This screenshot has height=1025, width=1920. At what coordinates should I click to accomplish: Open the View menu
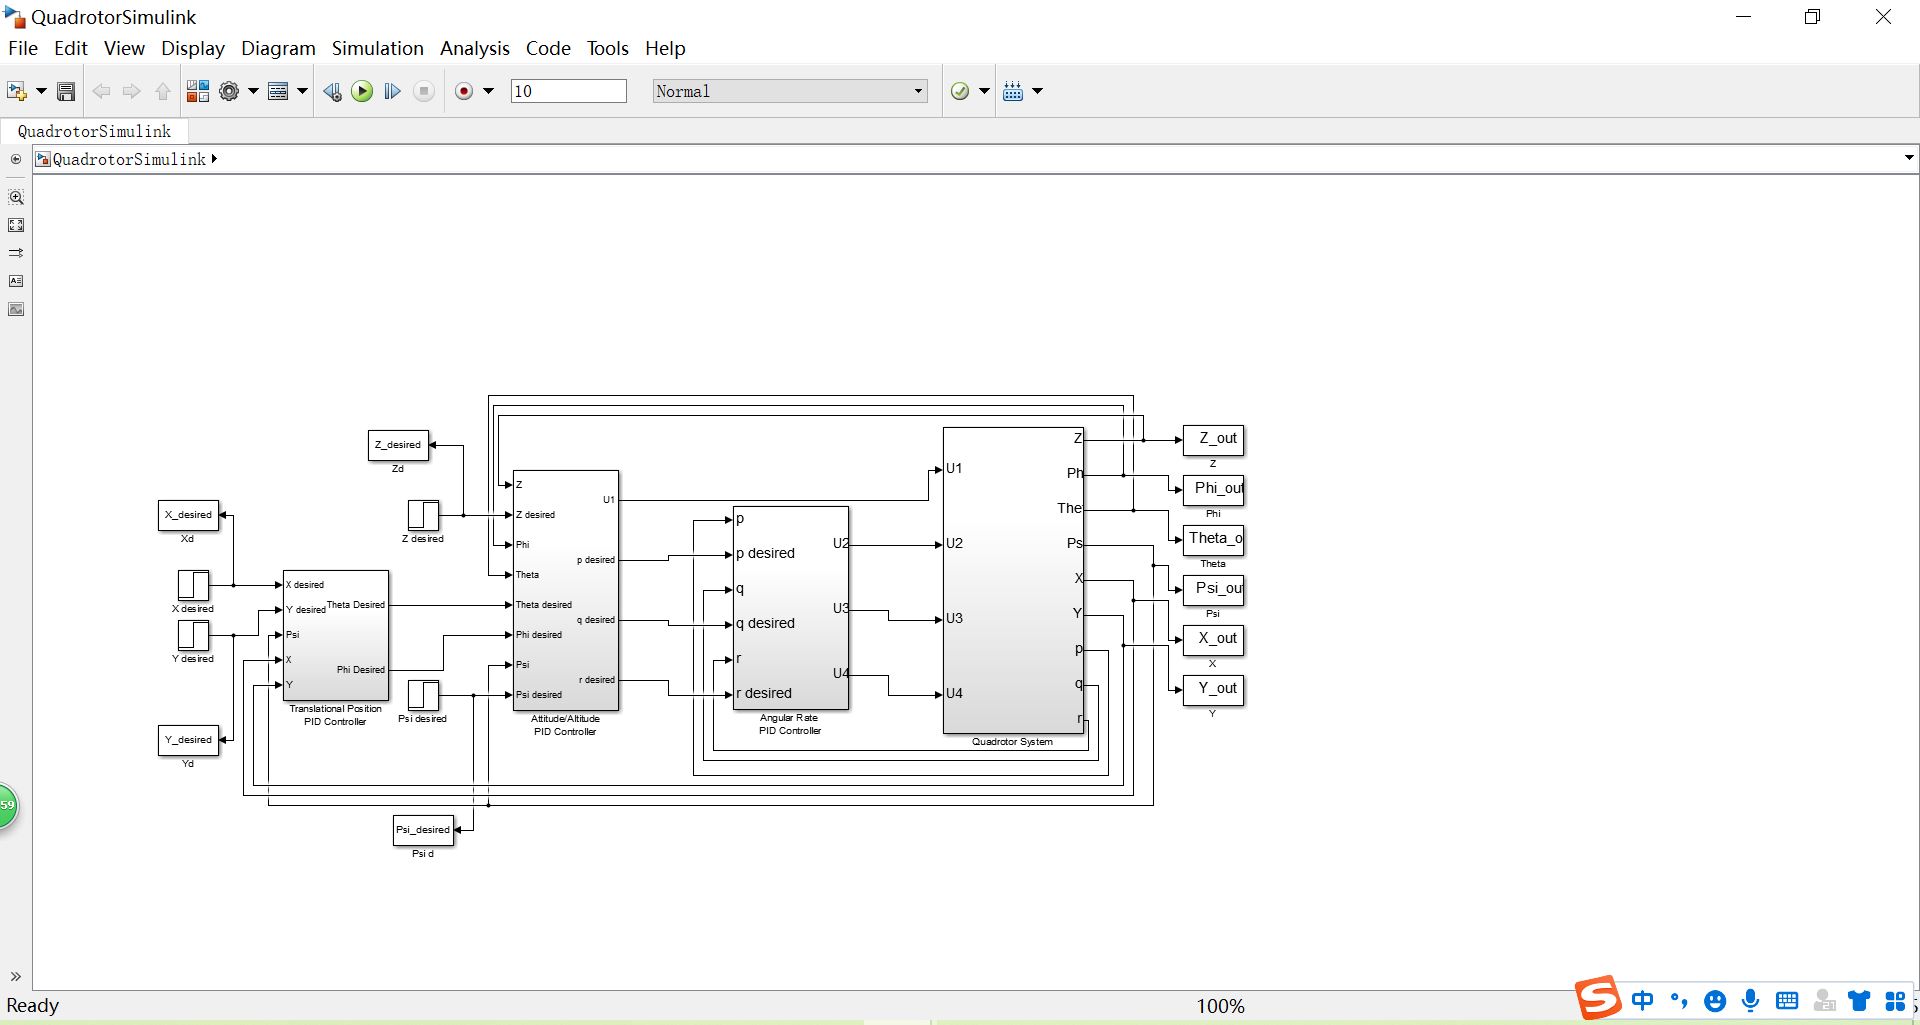pos(124,48)
